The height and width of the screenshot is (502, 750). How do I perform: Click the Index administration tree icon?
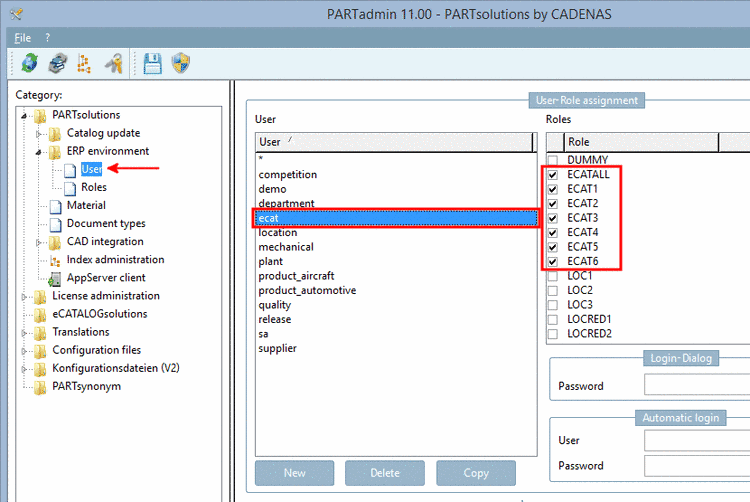[x=55, y=261]
